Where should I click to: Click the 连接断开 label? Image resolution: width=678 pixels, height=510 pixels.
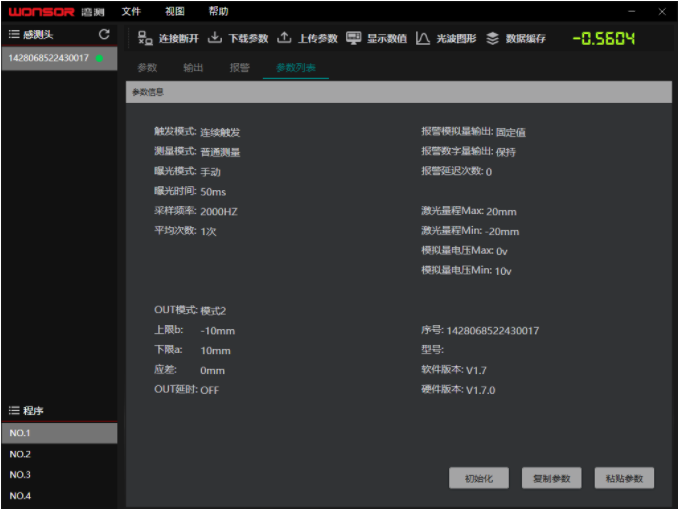coord(178,38)
